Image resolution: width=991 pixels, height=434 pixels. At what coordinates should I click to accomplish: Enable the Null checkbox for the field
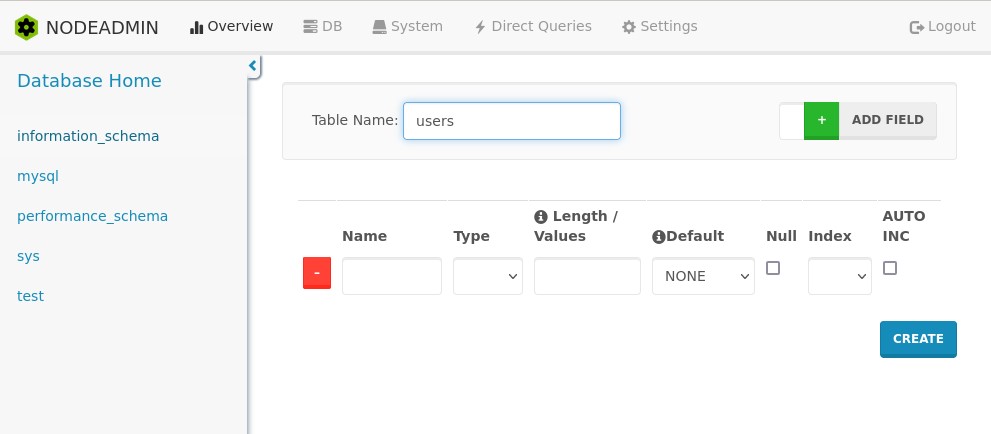(773, 268)
